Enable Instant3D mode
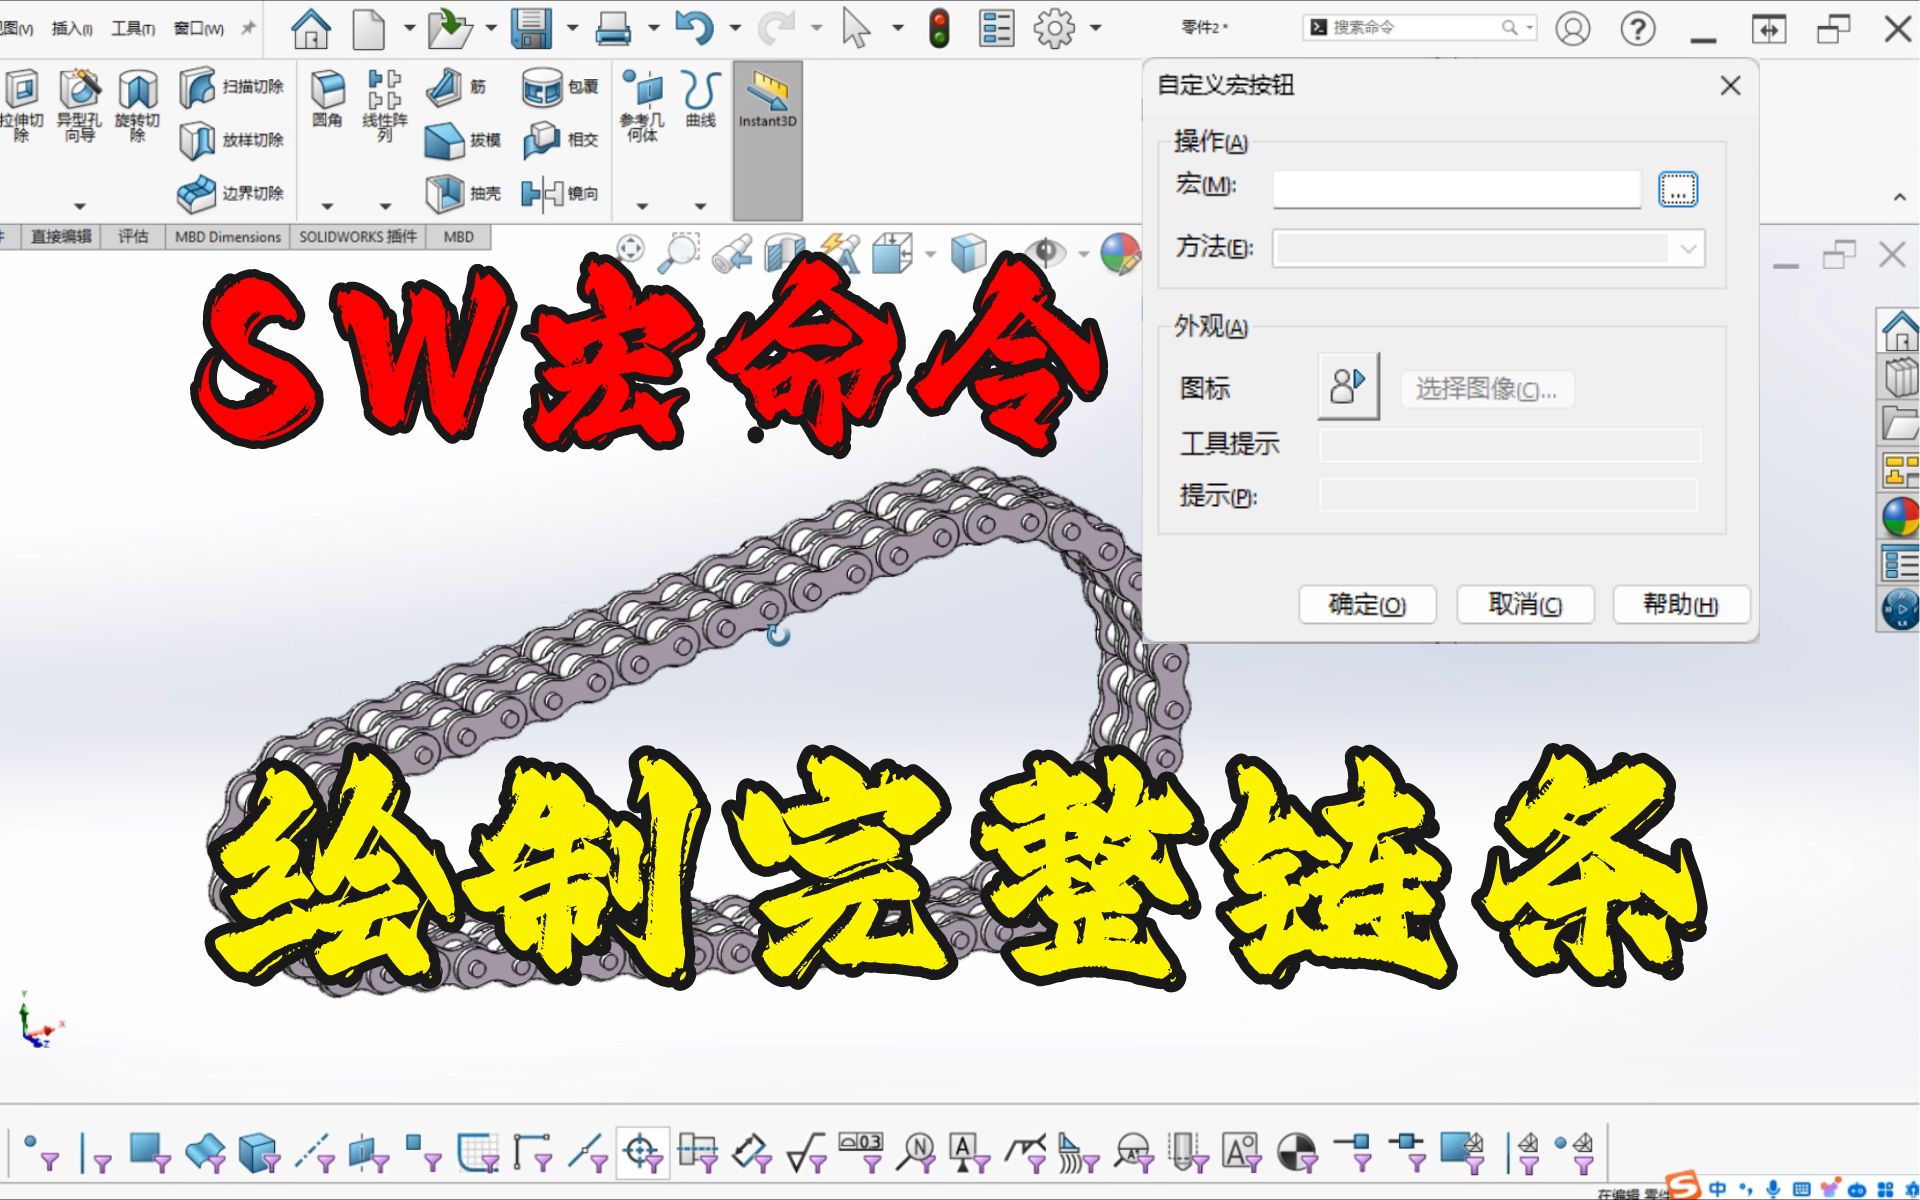The height and width of the screenshot is (1200, 1920). point(766,100)
